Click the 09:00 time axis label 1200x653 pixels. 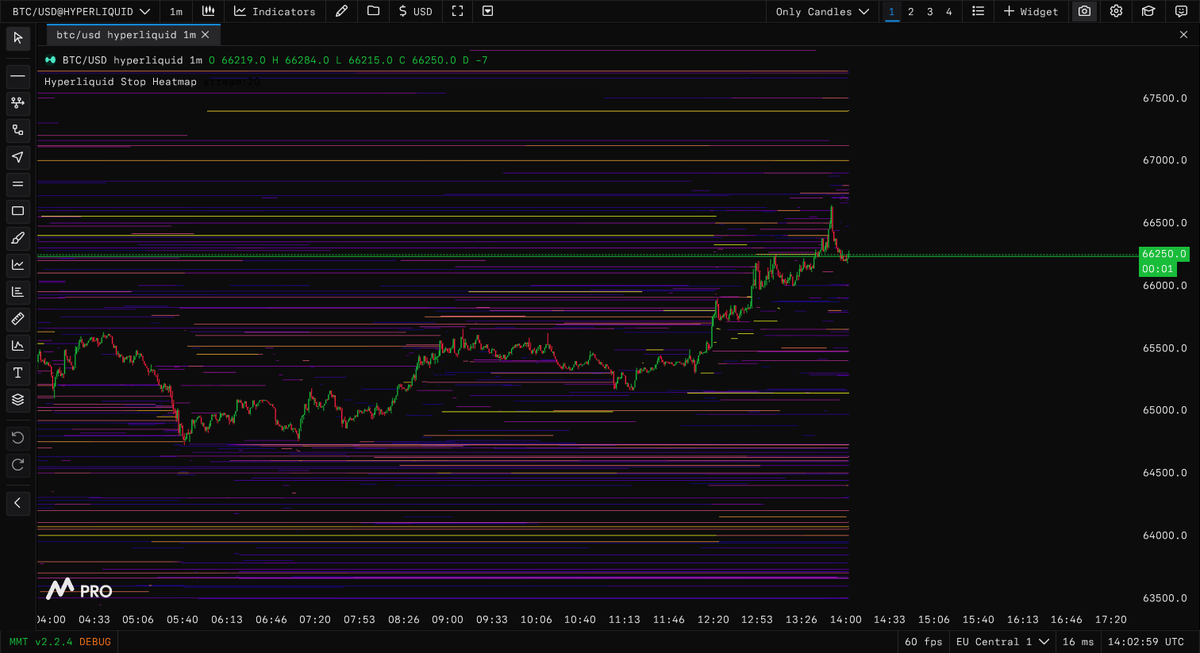(x=447, y=620)
